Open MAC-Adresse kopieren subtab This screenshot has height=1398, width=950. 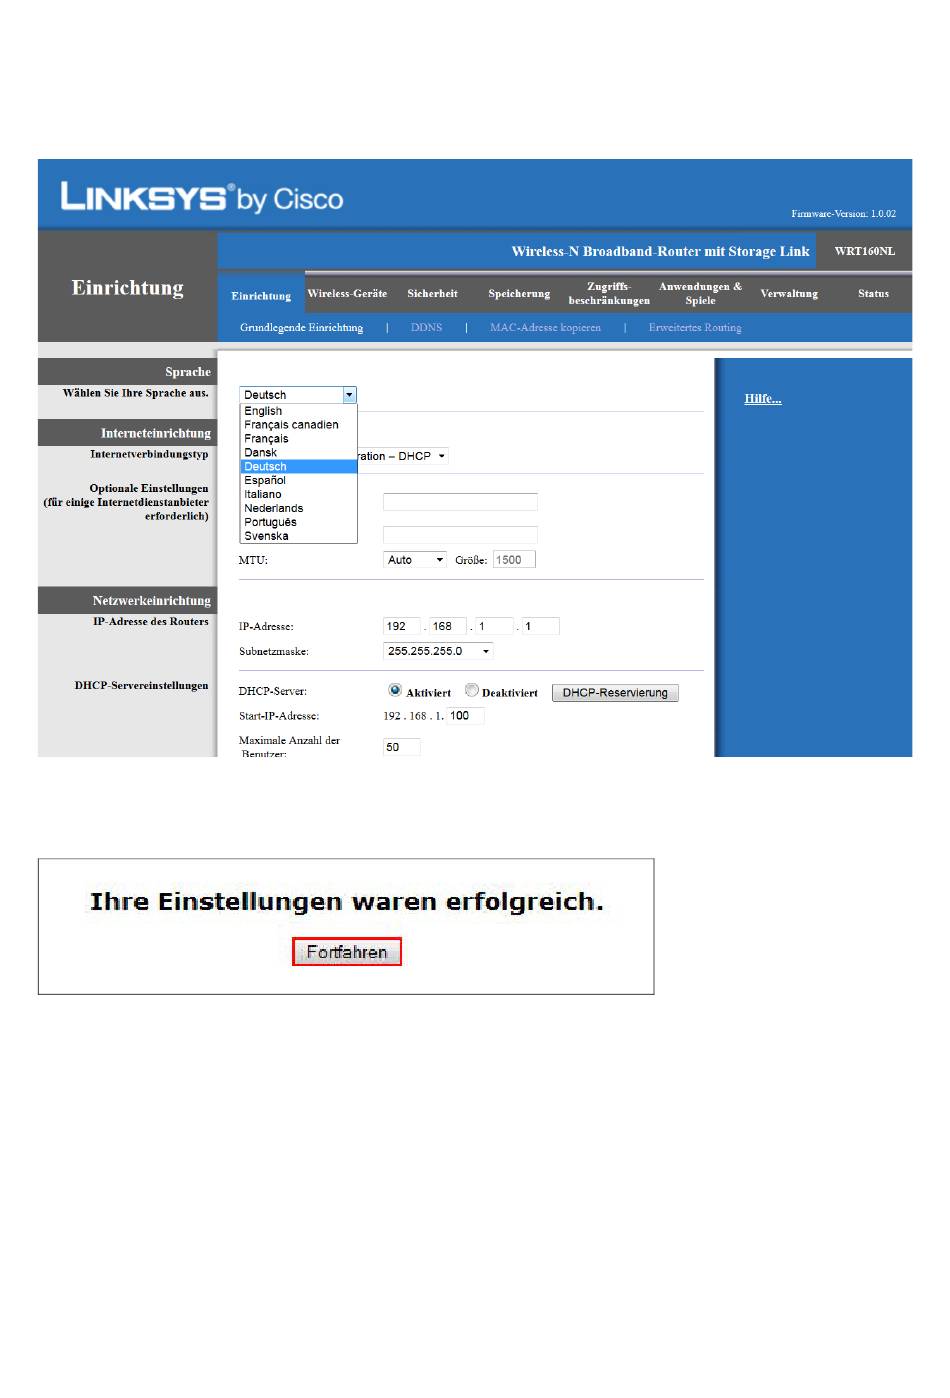(545, 327)
